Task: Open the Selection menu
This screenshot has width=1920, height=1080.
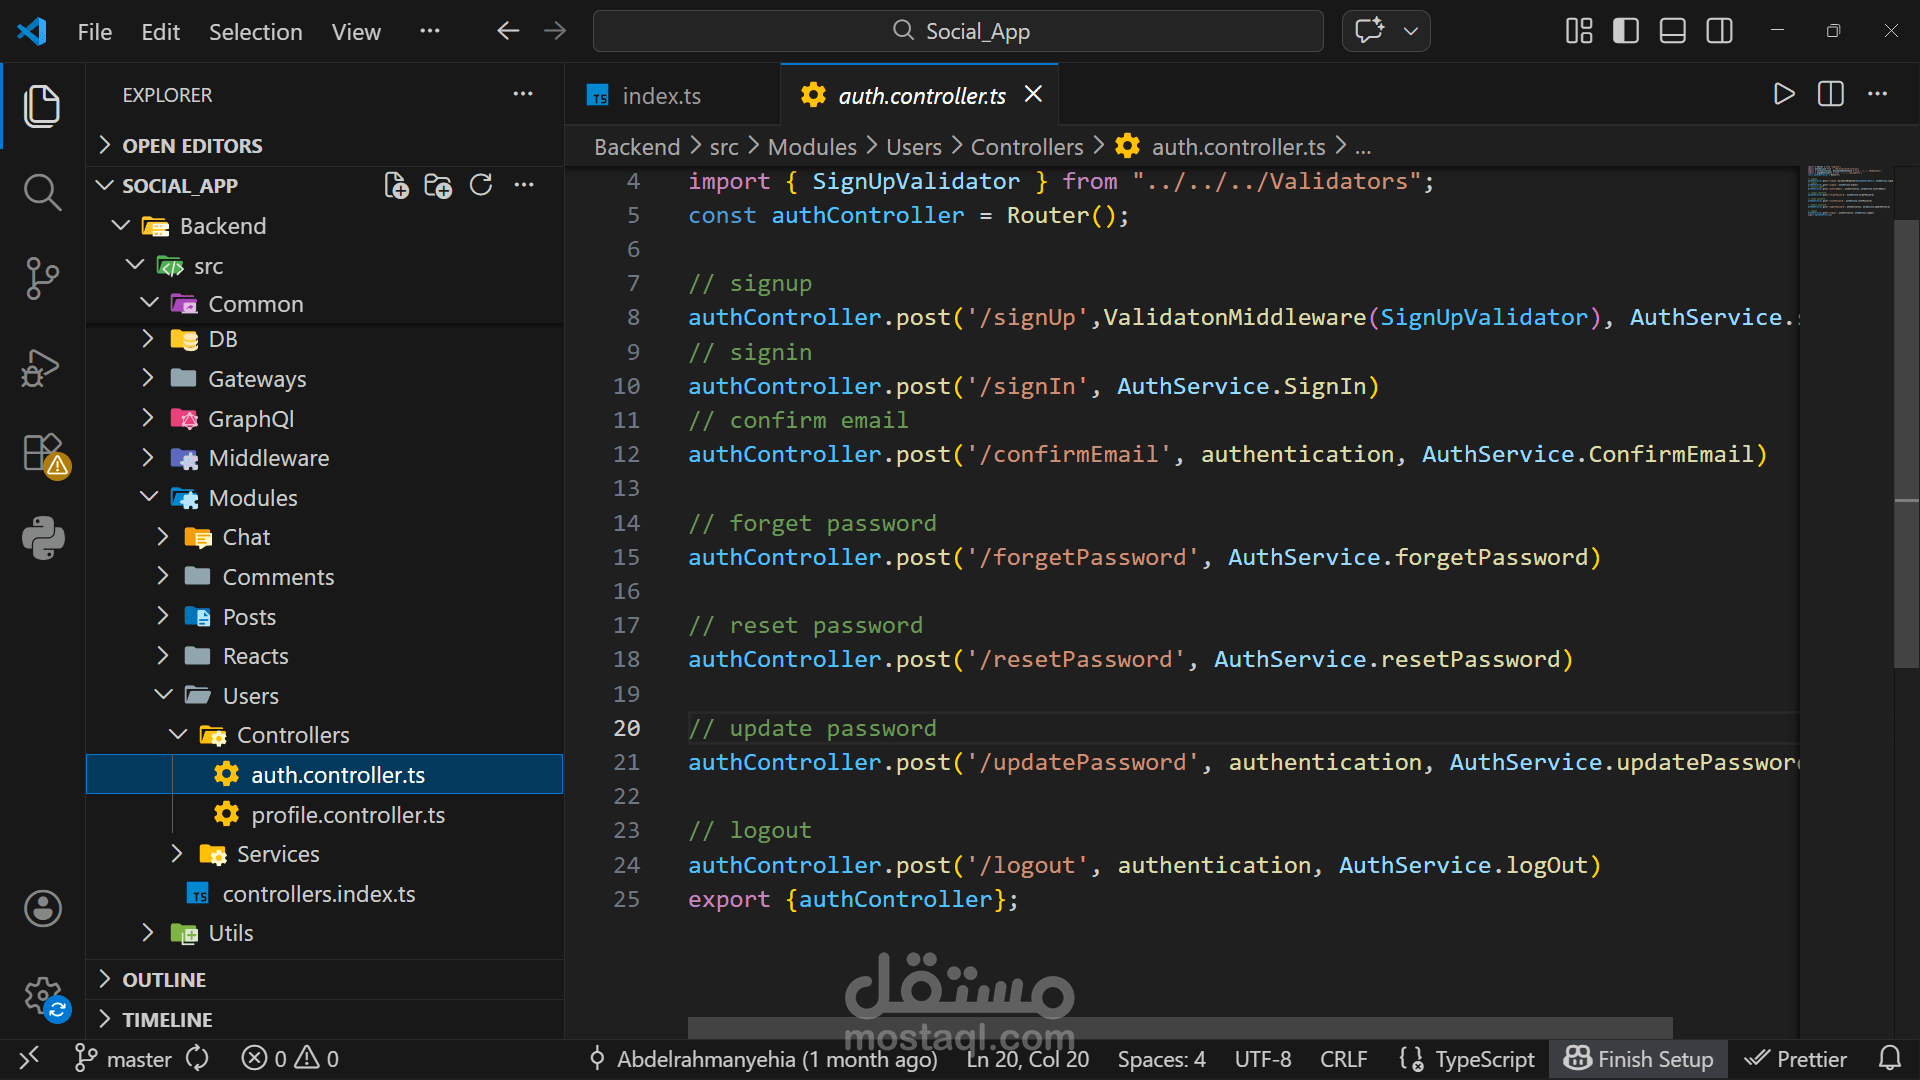Action: (x=255, y=32)
